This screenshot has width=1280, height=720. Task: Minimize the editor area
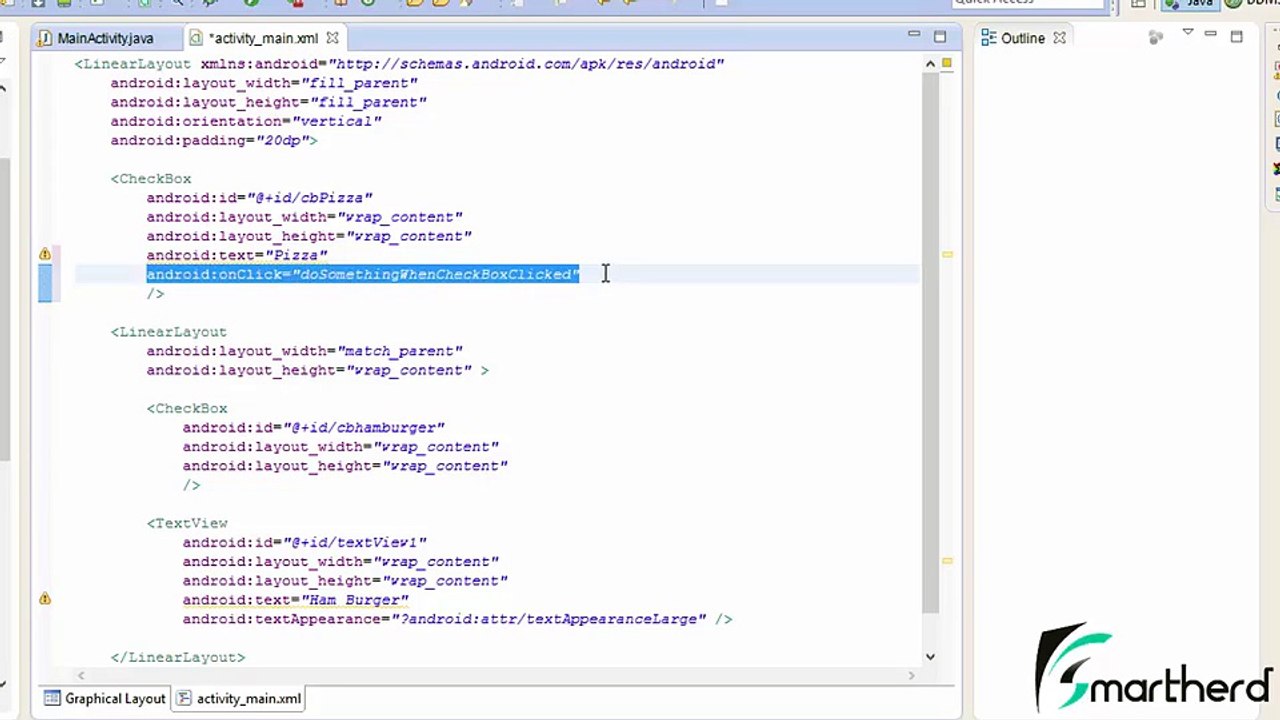coord(914,35)
